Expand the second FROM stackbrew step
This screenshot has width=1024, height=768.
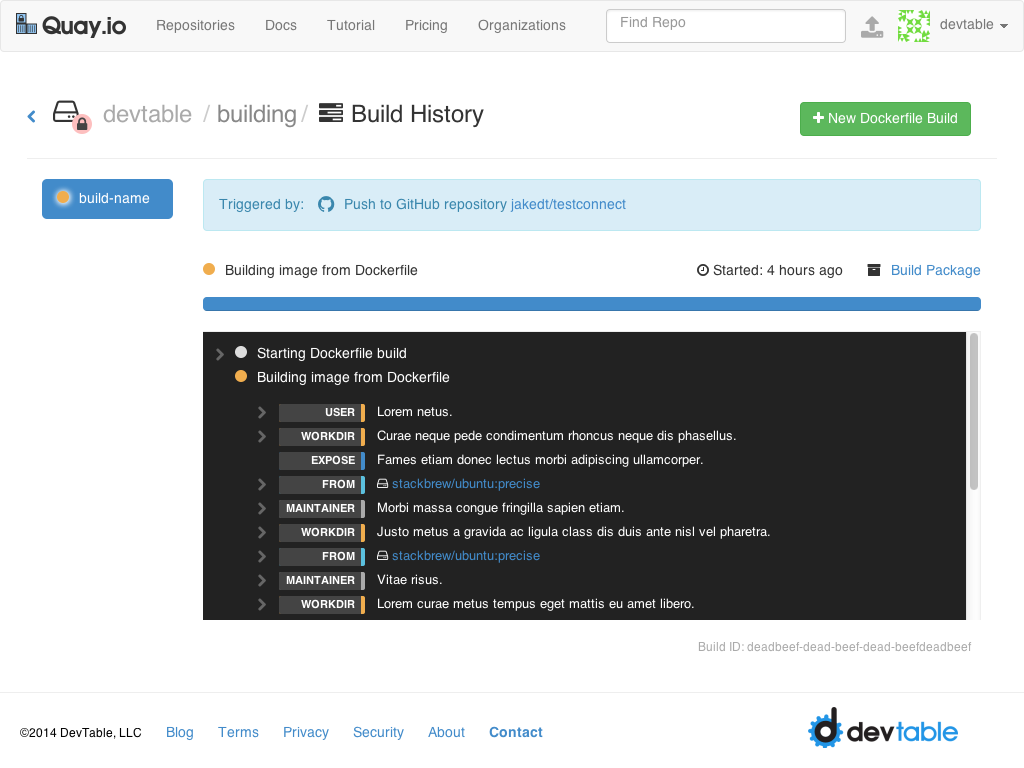point(262,556)
